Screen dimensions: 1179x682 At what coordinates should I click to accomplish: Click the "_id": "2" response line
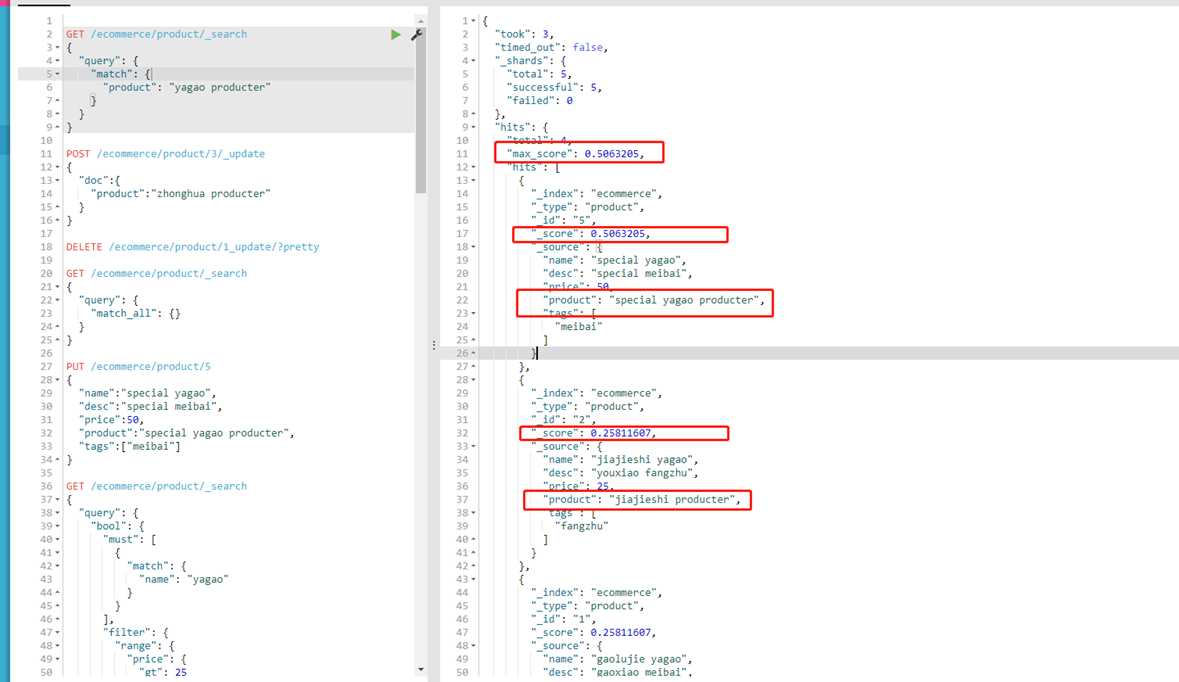tap(563, 420)
